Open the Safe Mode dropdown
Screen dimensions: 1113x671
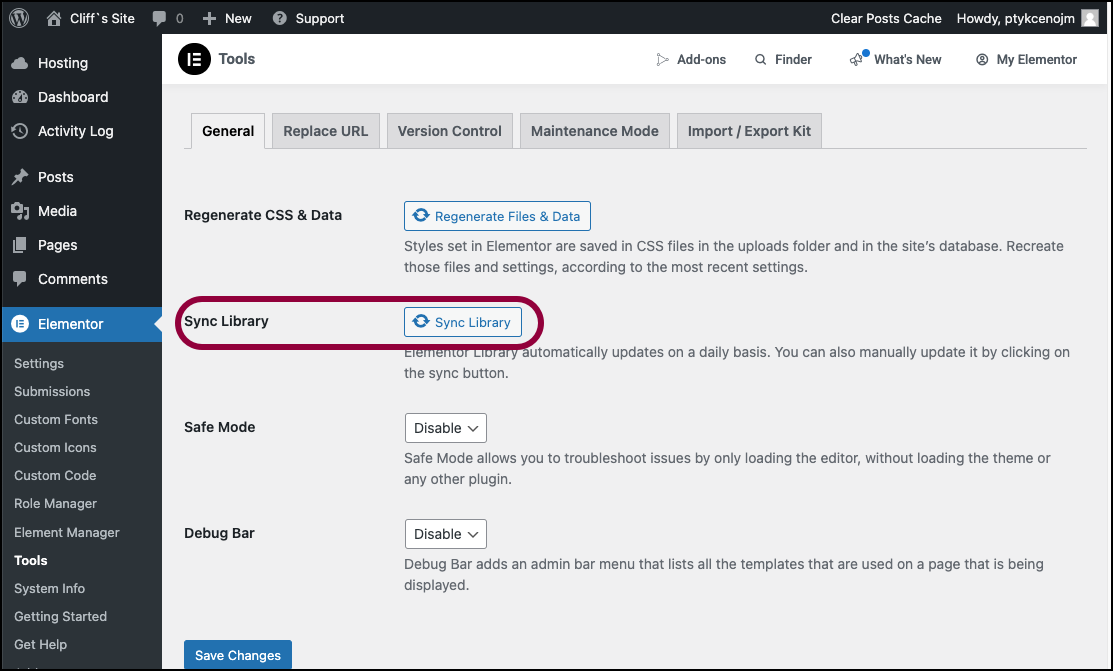point(446,428)
